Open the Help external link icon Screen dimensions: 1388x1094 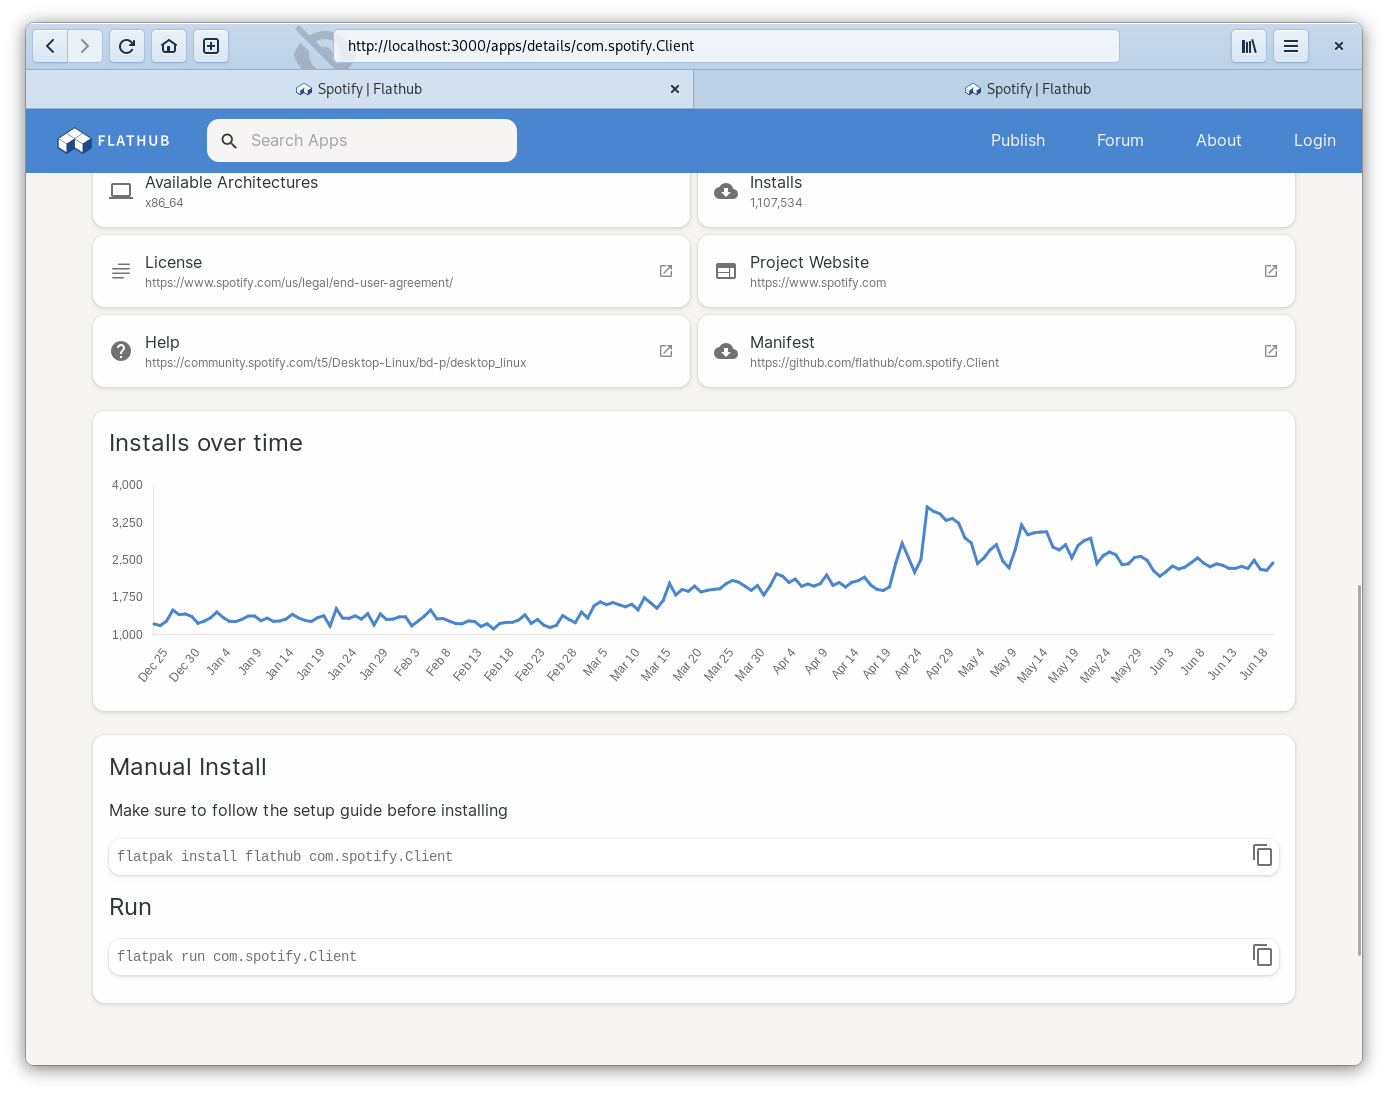click(x=666, y=351)
